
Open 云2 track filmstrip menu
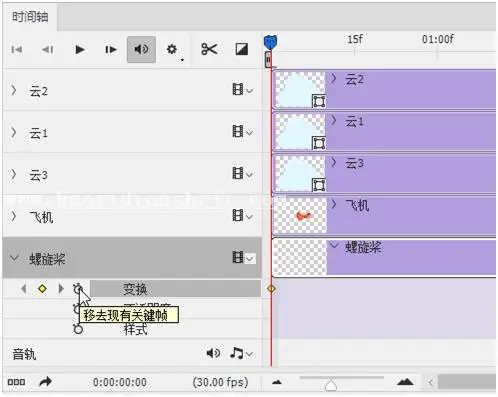point(242,90)
